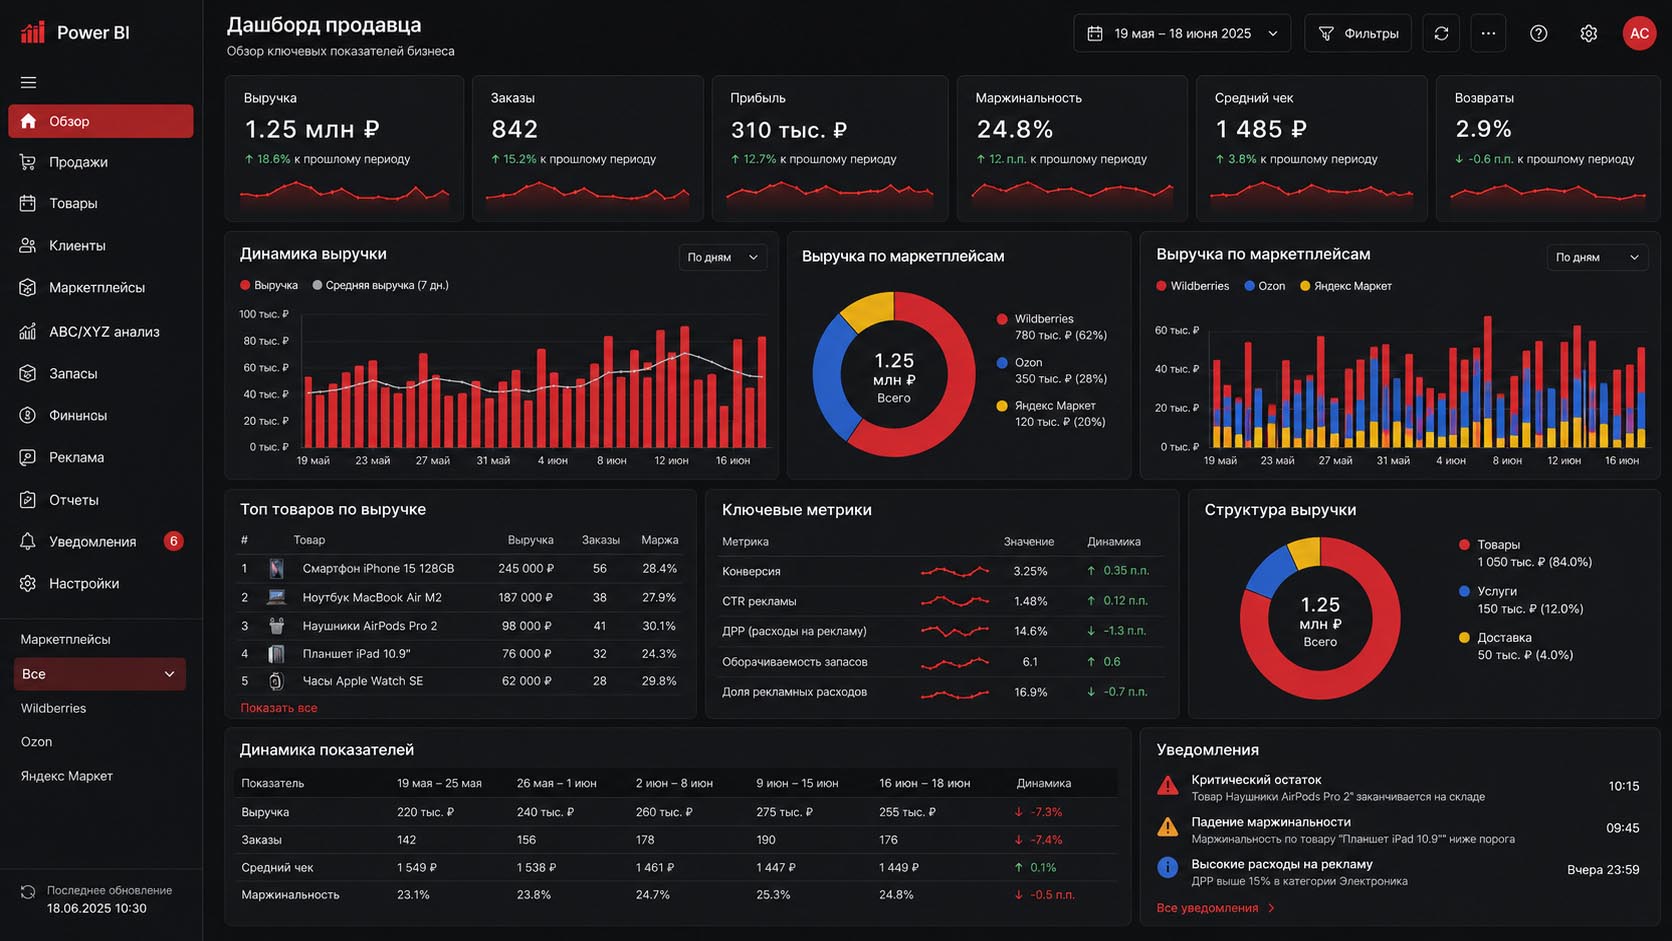Image resolution: width=1672 pixels, height=941 pixels.
Task: Click the Конверсия metric row
Action: (940, 571)
